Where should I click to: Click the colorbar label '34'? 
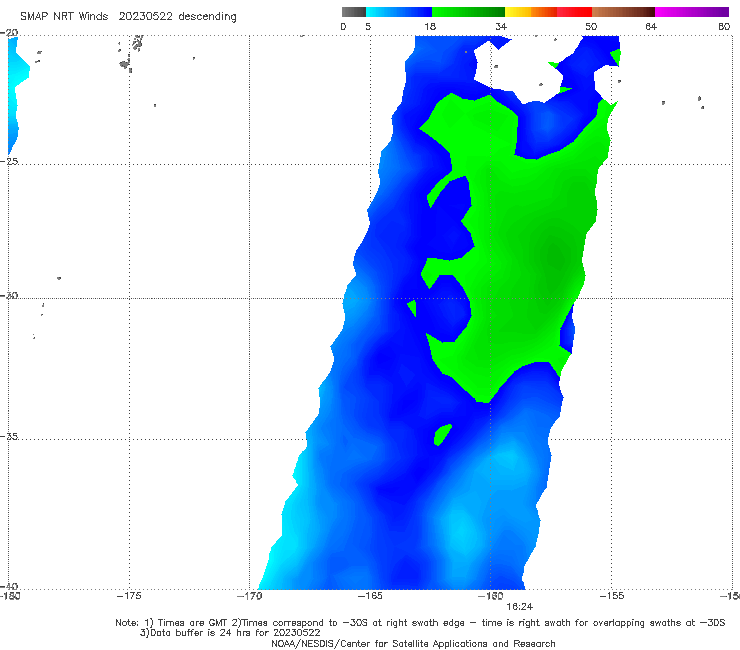click(x=501, y=27)
